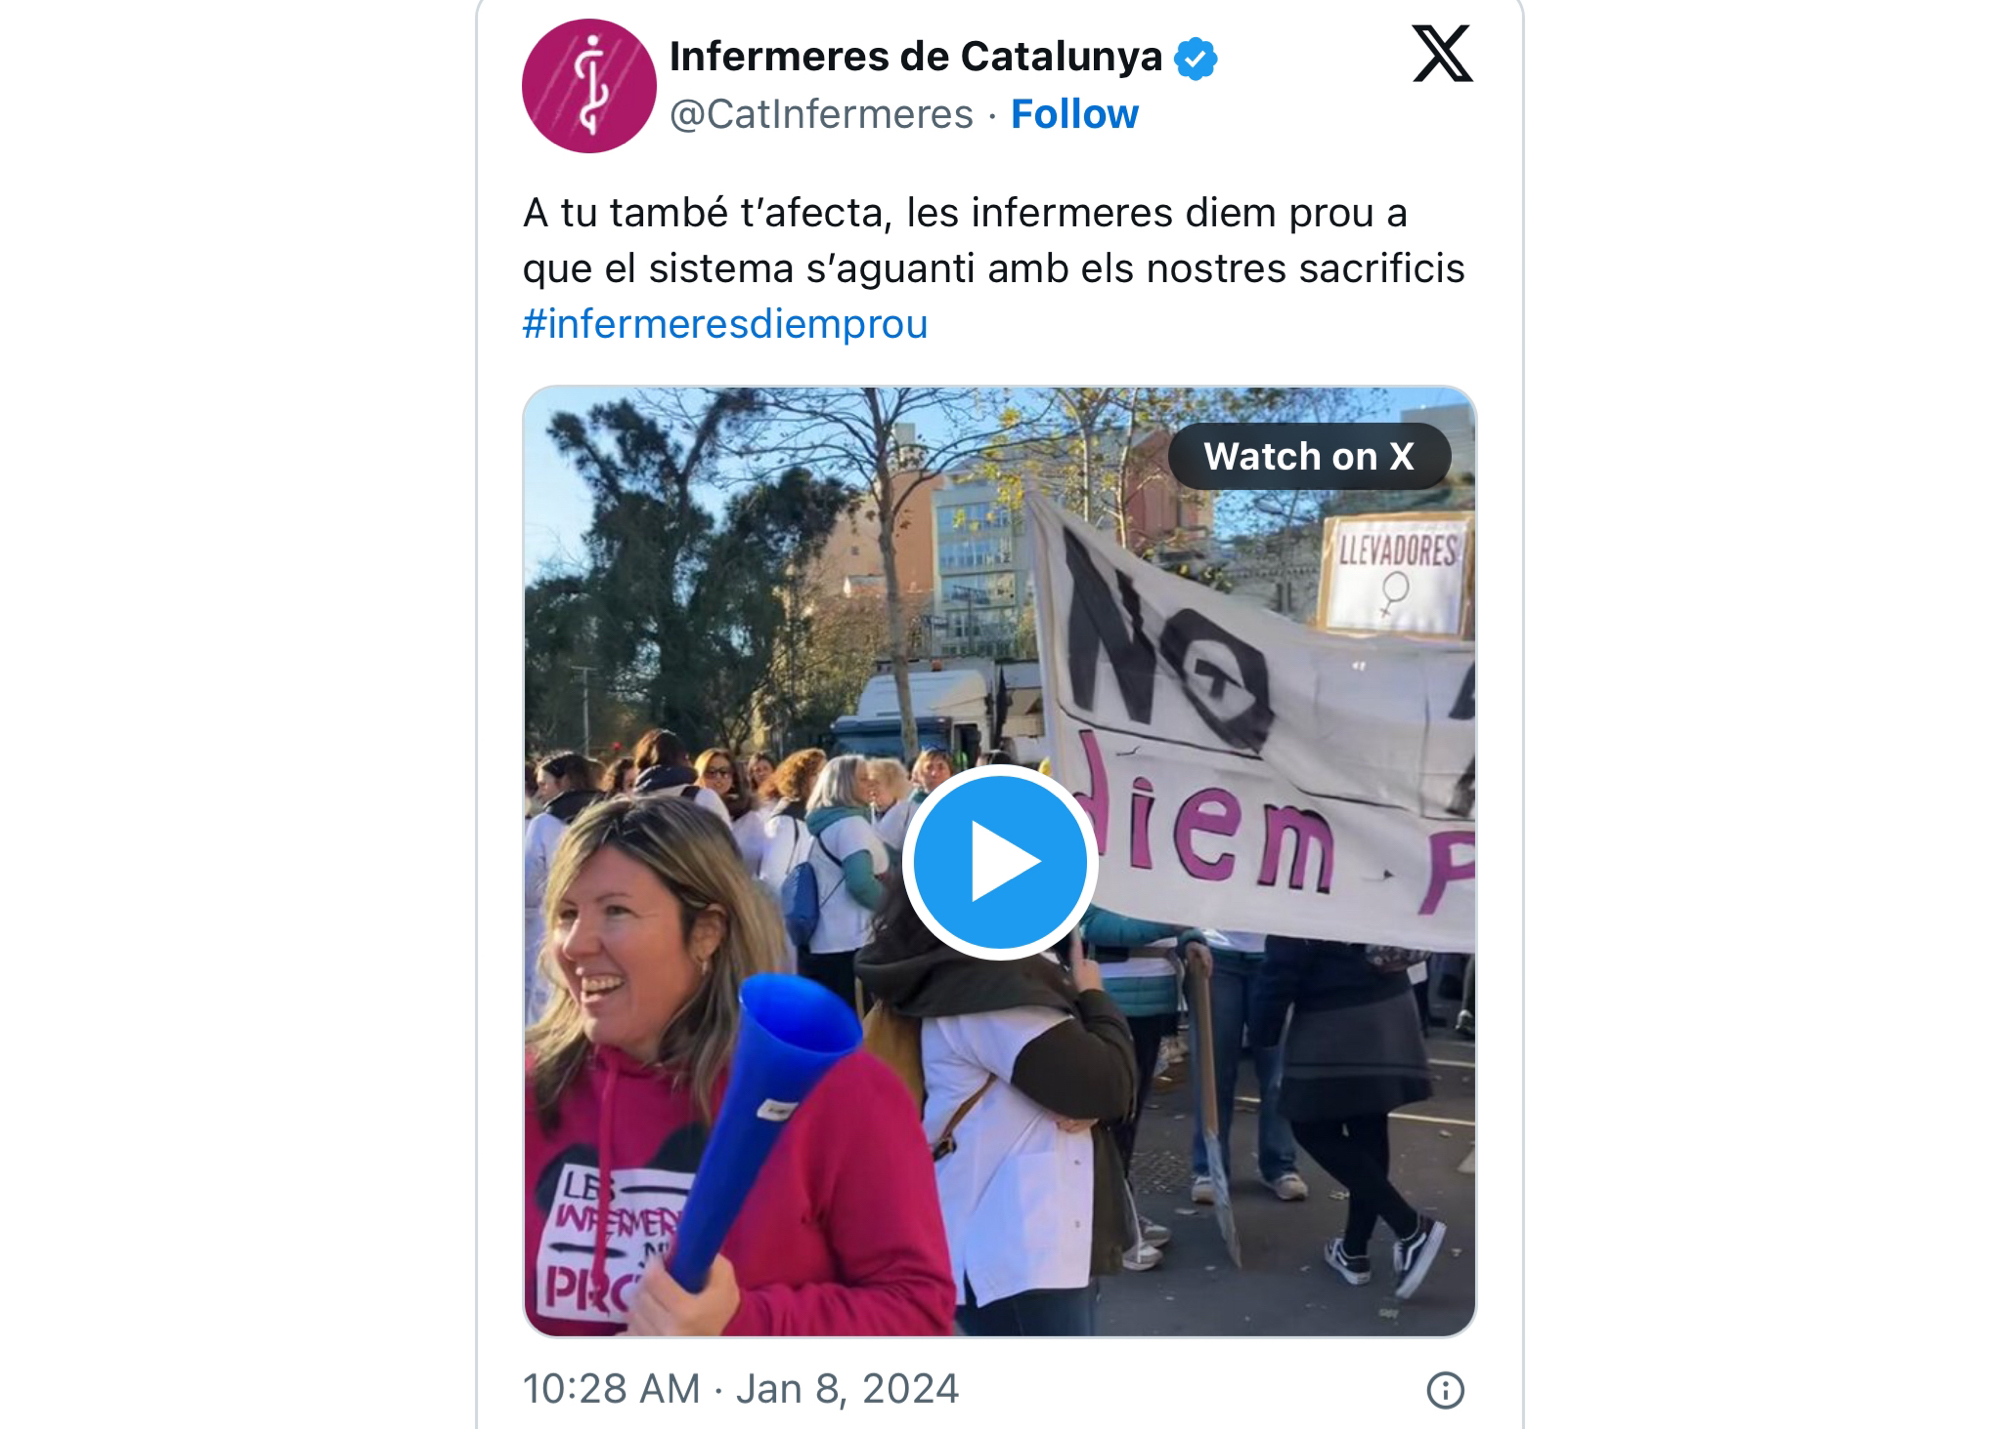Viewport: 2000px width, 1429px height.
Task: Click the Infermeres de Catalunya profile avatar
Action: [589, 86]
